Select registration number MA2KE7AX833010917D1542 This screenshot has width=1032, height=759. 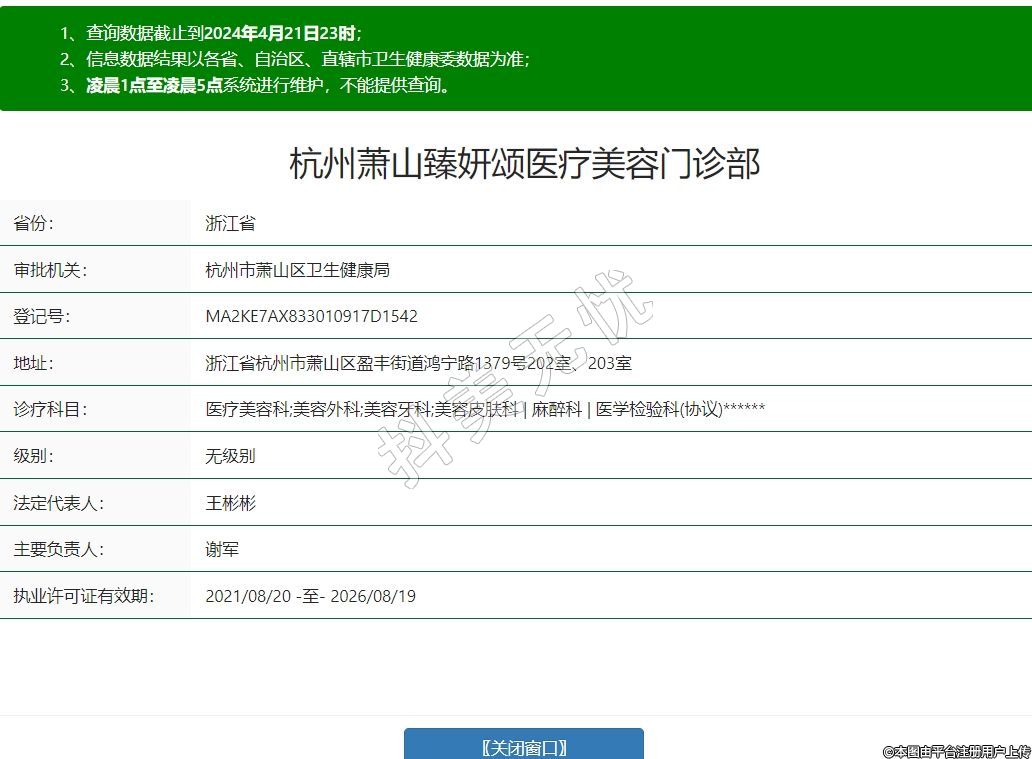[x=311, y=316]
